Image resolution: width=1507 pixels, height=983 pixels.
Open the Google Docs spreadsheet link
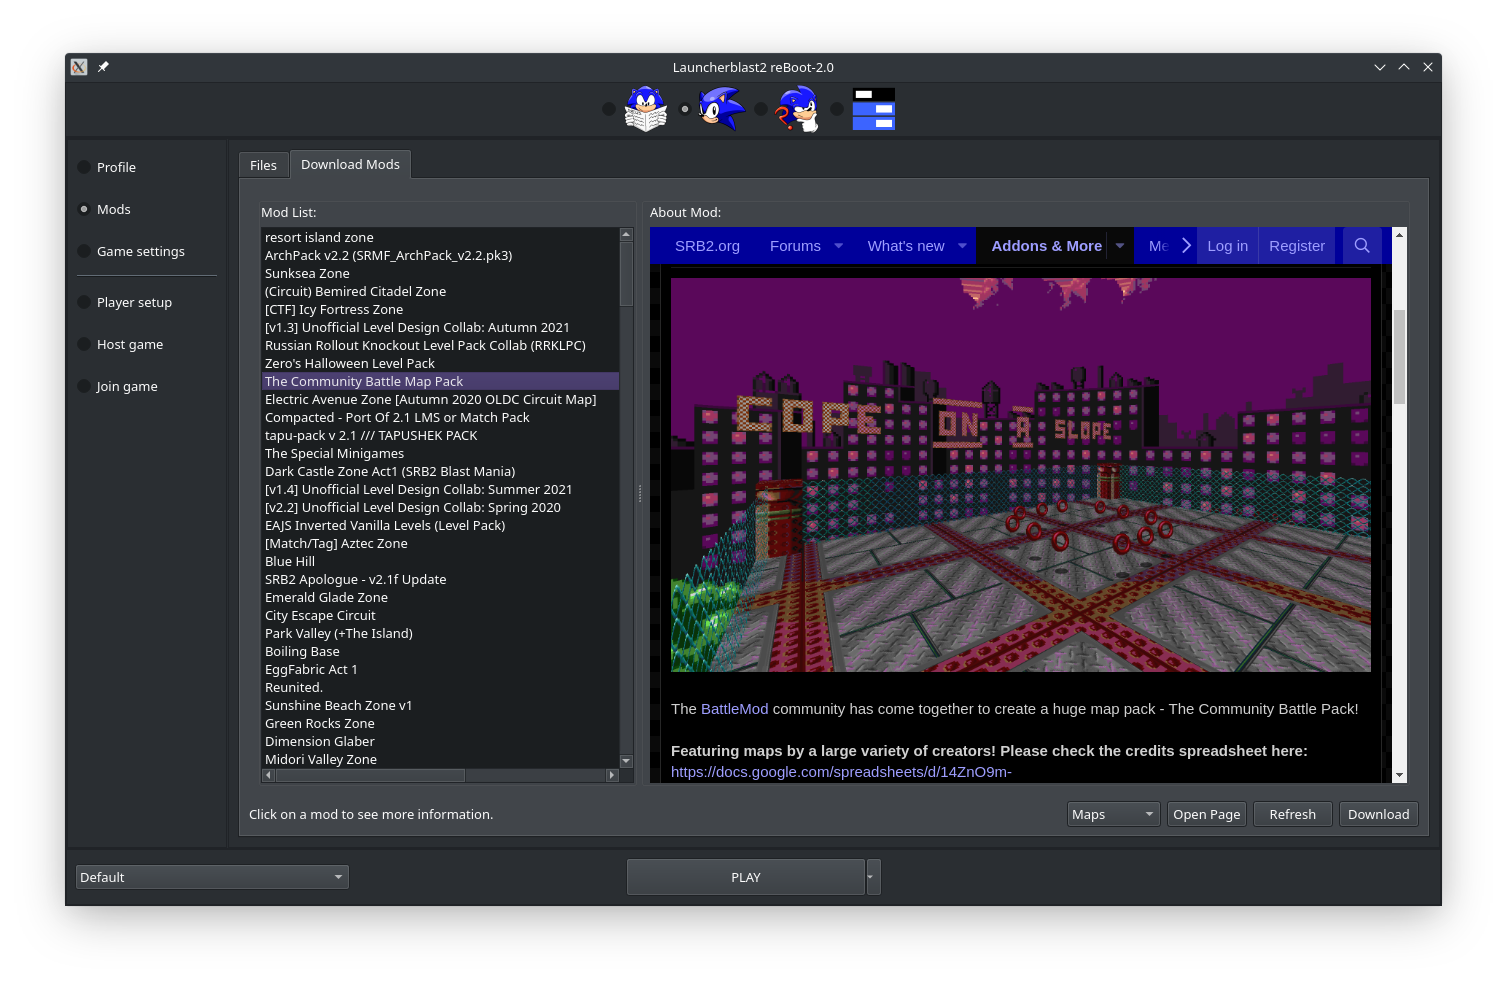[841, 772]
